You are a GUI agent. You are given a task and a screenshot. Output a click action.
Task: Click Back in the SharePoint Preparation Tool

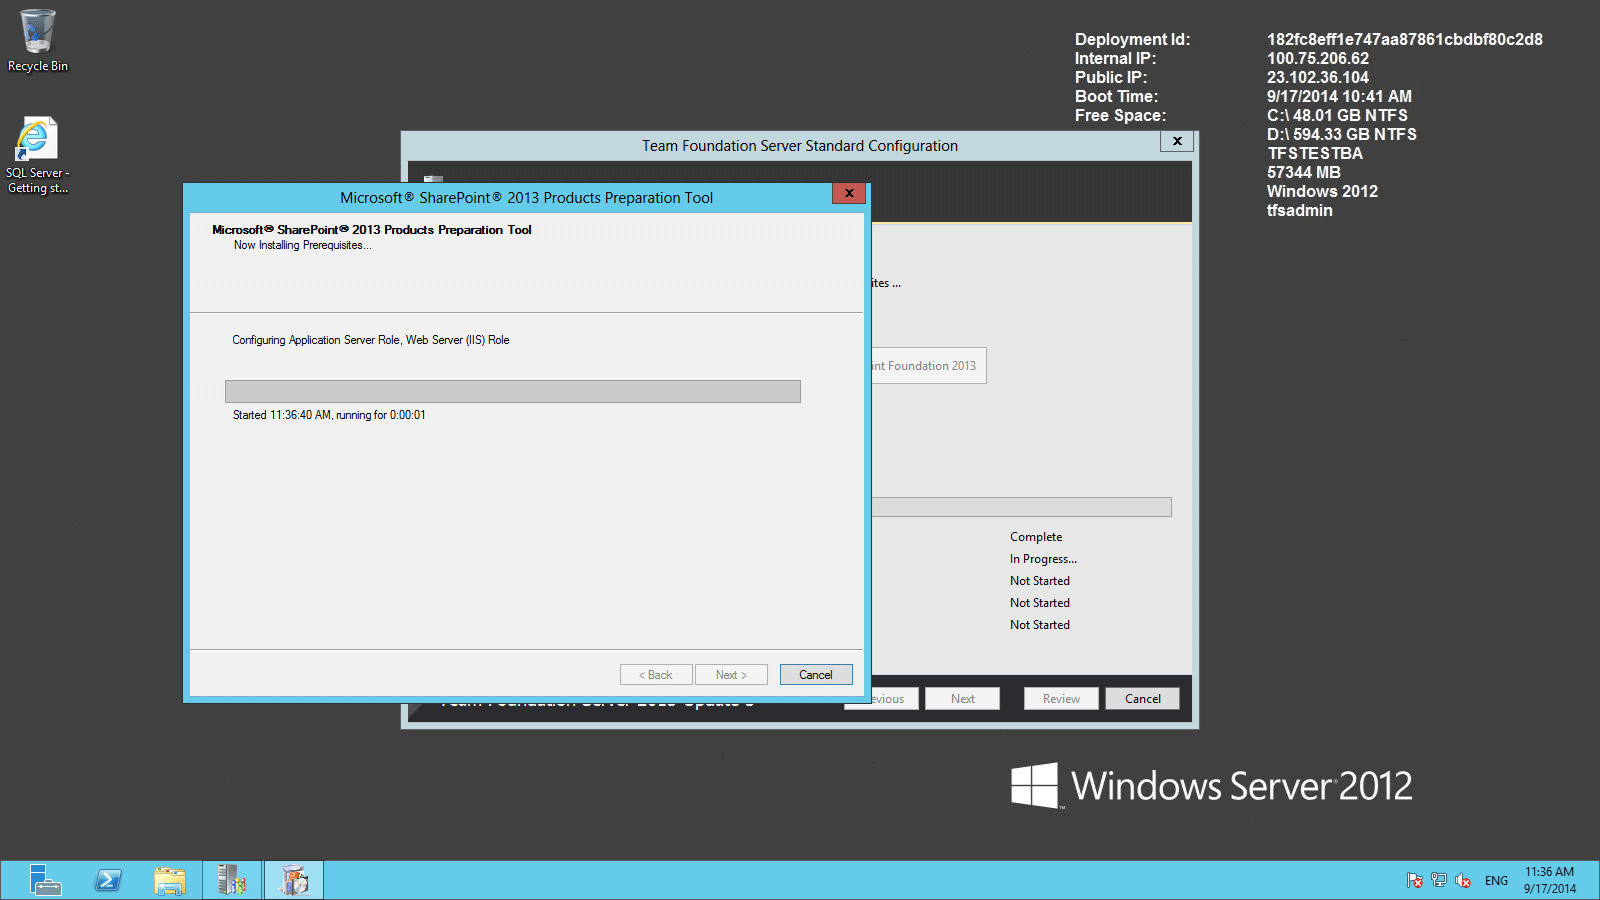coord(655,674)
